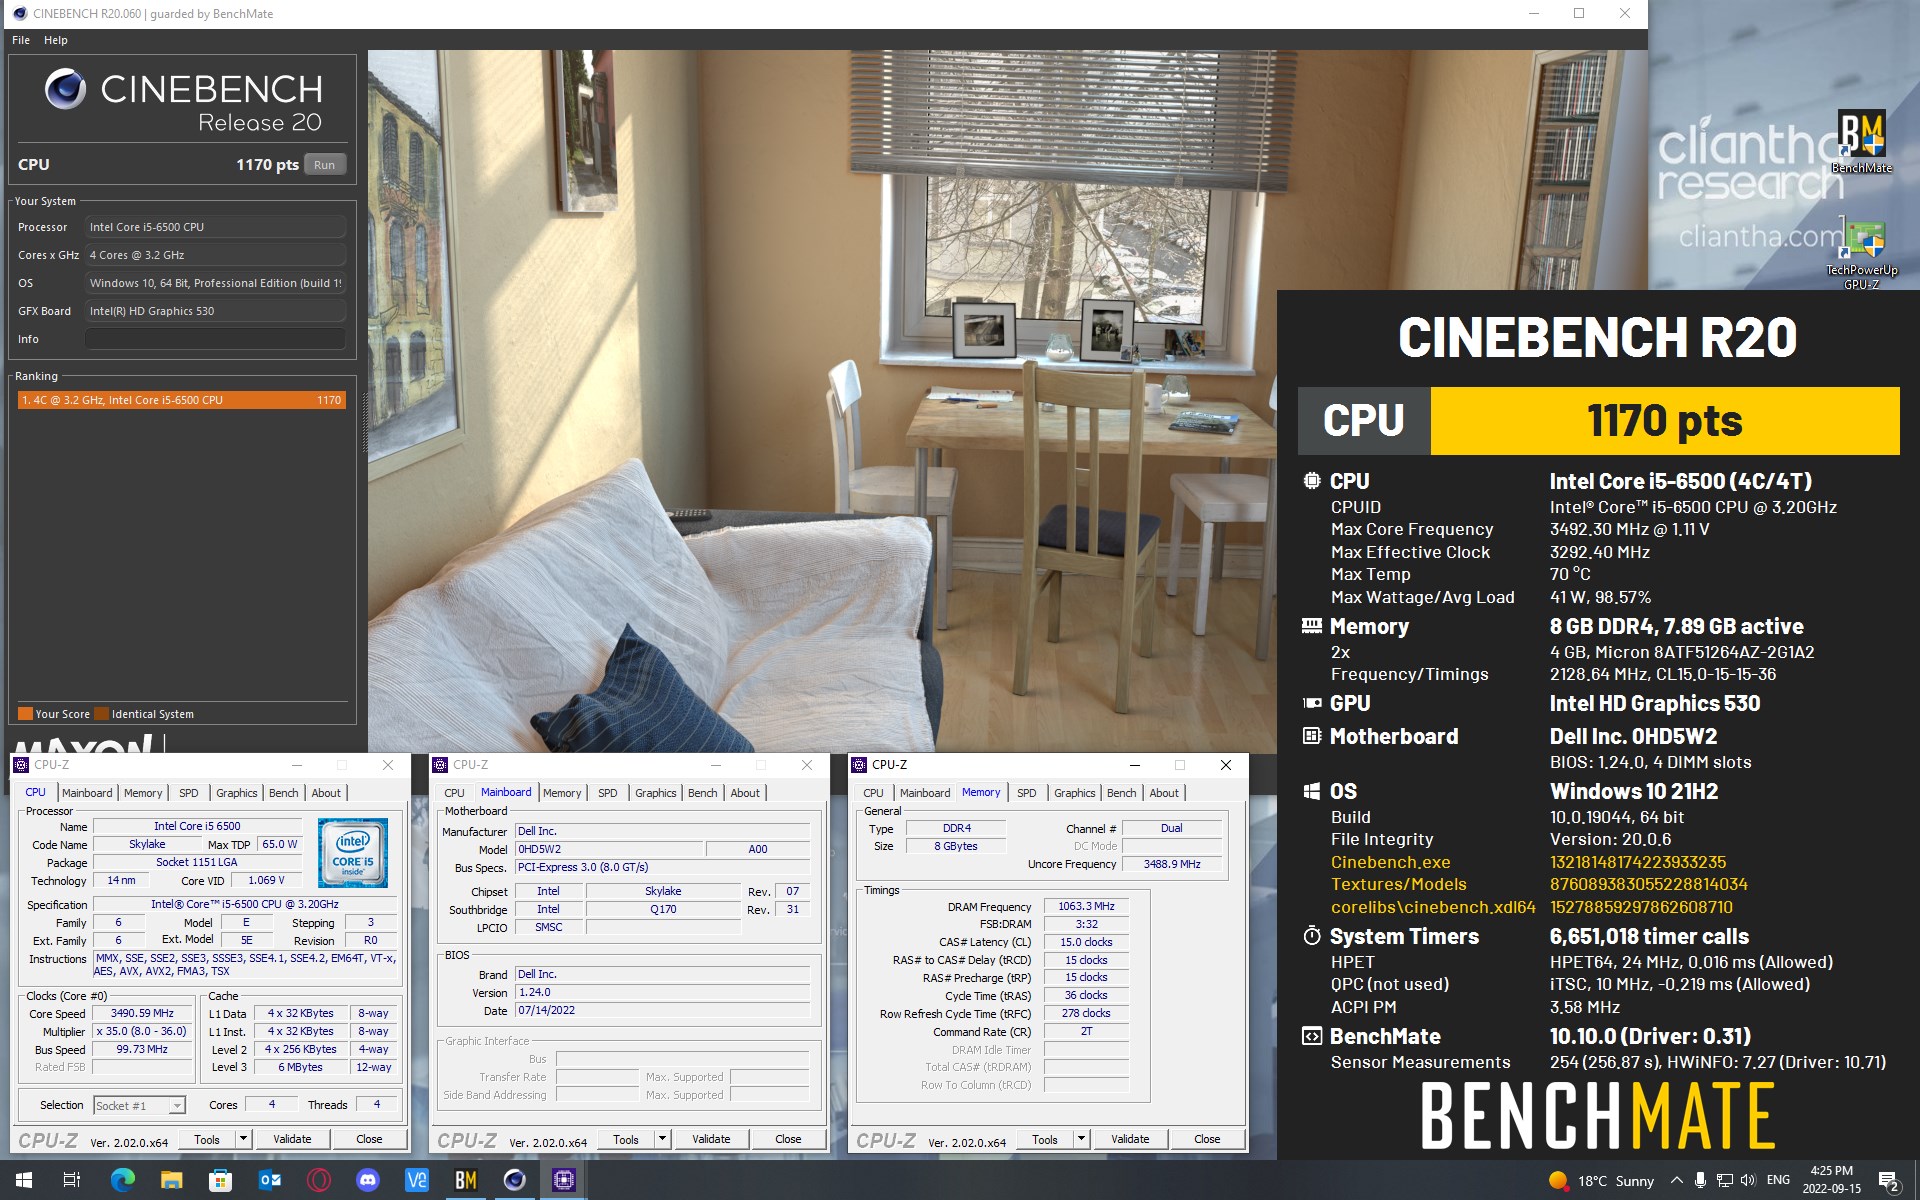Click Validate in Memory CPU-Z window

[x=1130, y=1139]
